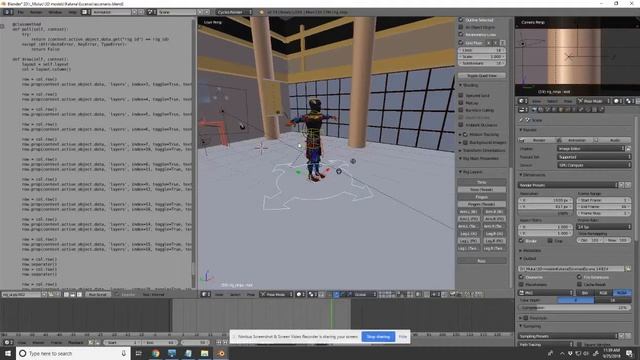Image resolution: width=640 pixels, height=360 pixels.
Task: Click the Compression slider in Output
Action: (x=575, y=308)
